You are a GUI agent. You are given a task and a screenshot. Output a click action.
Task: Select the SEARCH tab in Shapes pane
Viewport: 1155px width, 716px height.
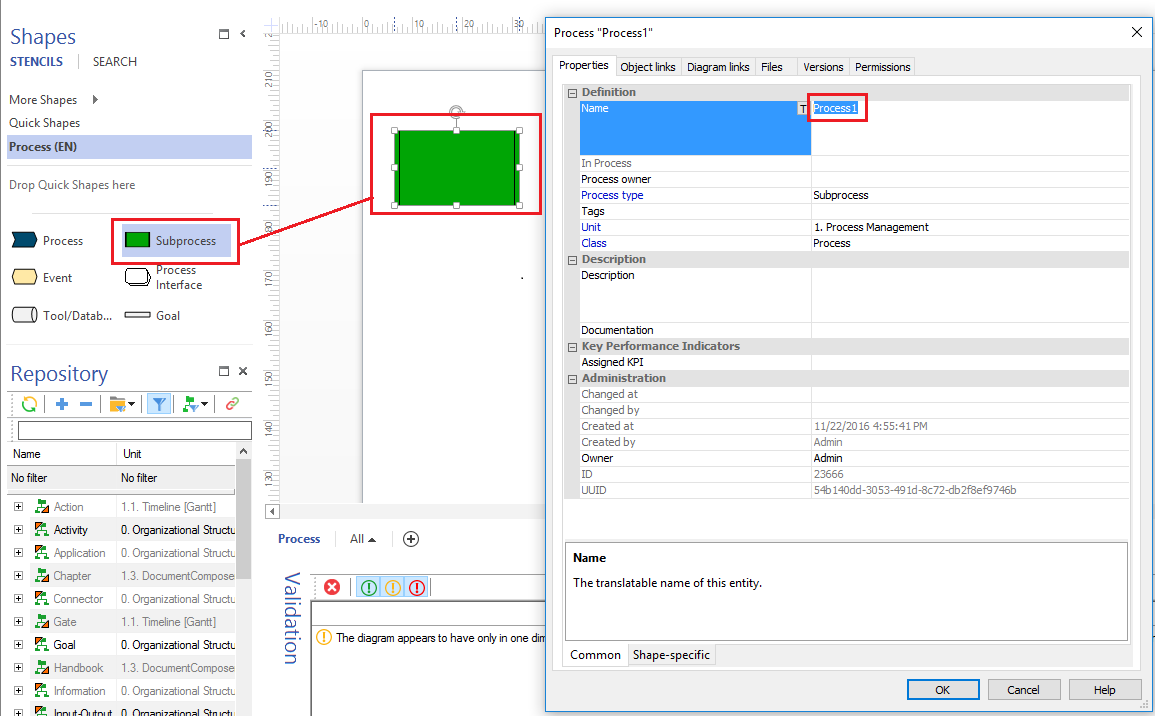[115, 62]
